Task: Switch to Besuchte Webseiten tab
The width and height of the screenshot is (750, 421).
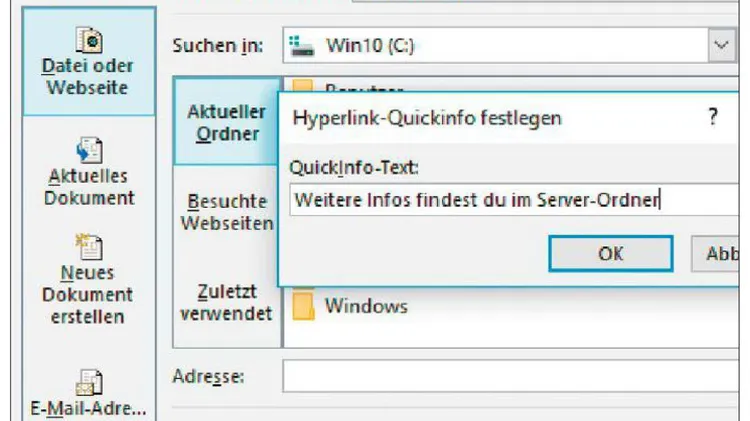Action: pos(227,212)
